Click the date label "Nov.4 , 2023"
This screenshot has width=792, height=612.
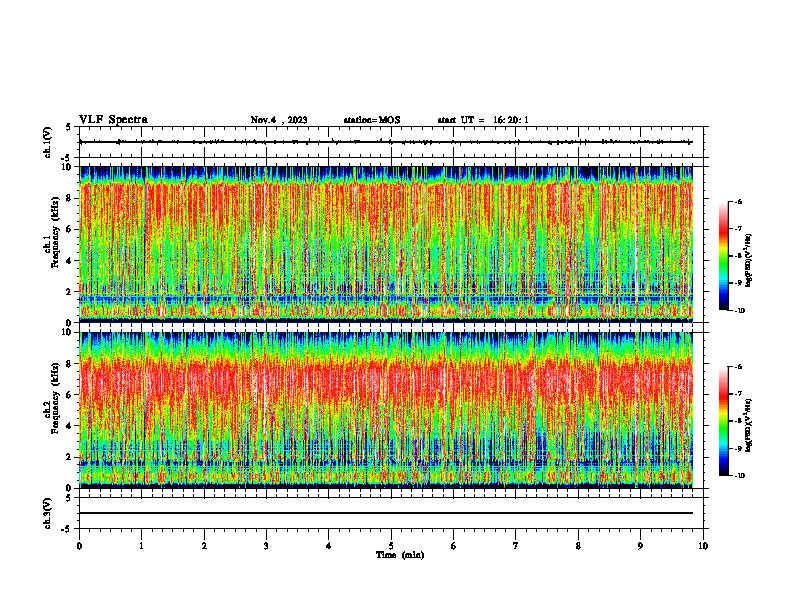pos(279,120)
